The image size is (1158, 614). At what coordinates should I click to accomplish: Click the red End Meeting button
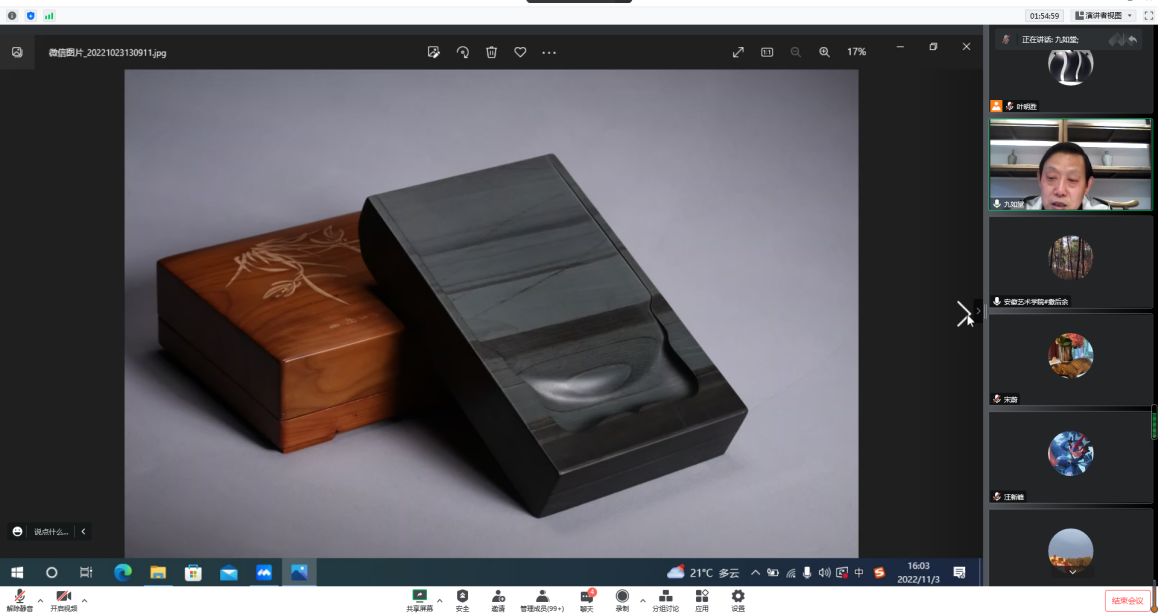(x=1127, y=600)
